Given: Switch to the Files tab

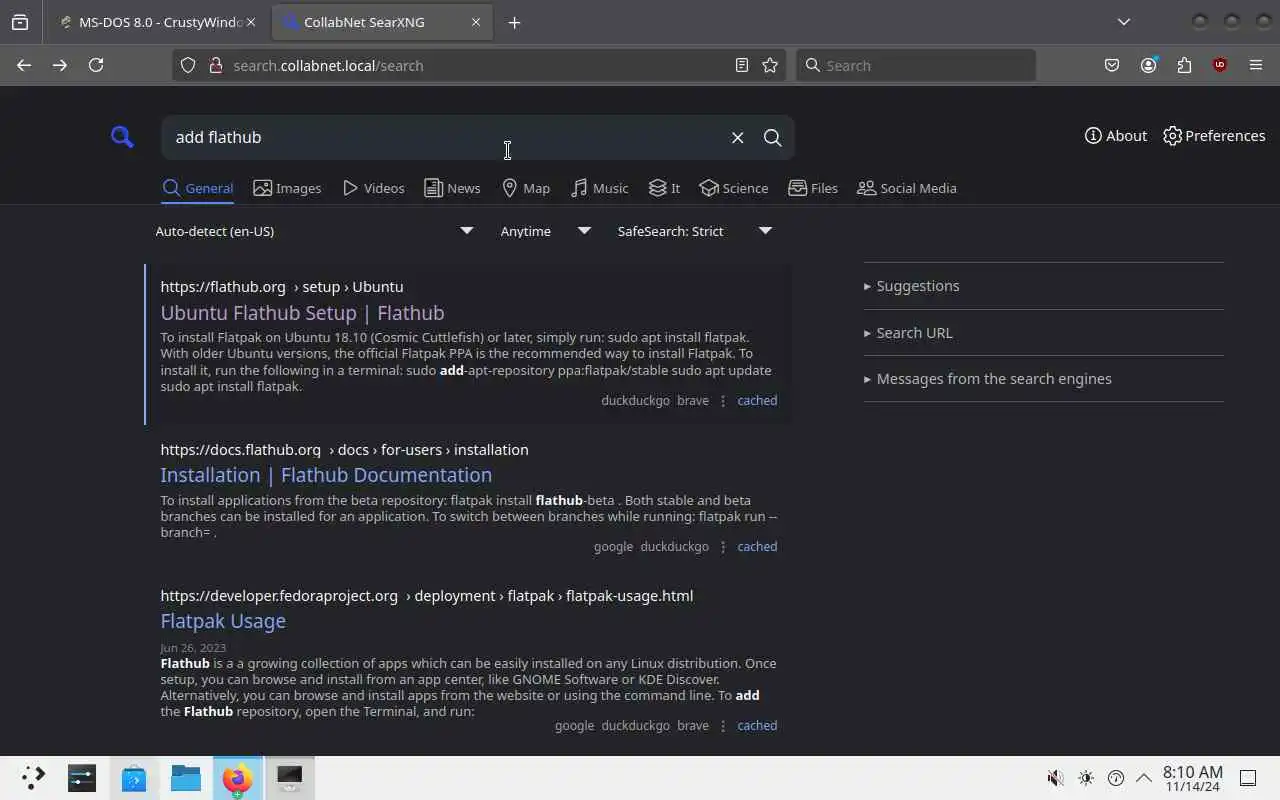Looking at the screenshot, I should point(813,188).
